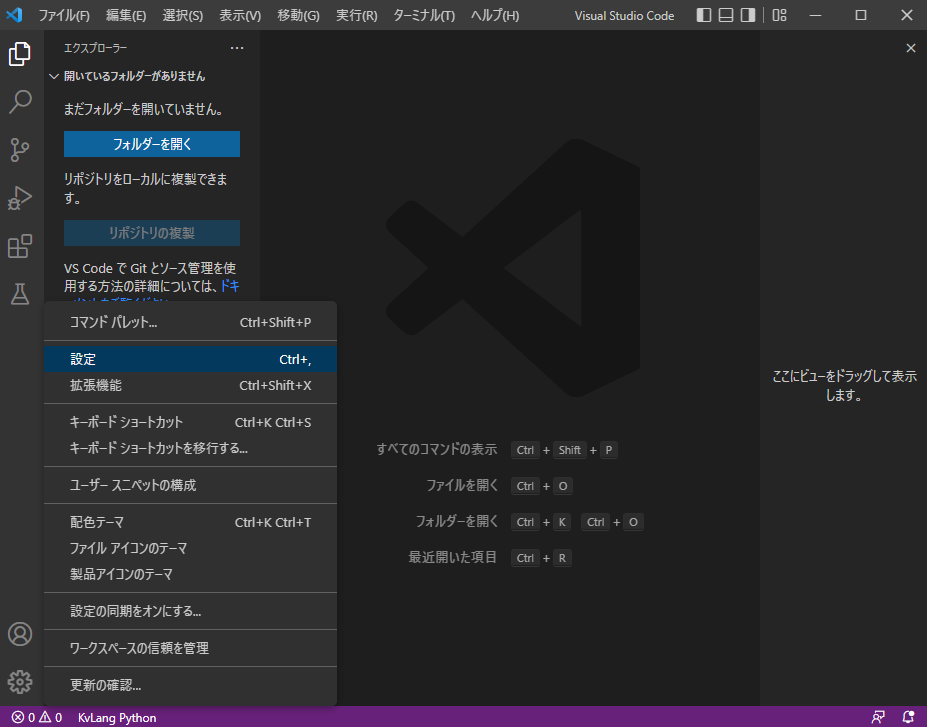Viewport: 927px width, 727px height.
Task: Follow the ドキュメント link text
Action: (x=229, y=286)
